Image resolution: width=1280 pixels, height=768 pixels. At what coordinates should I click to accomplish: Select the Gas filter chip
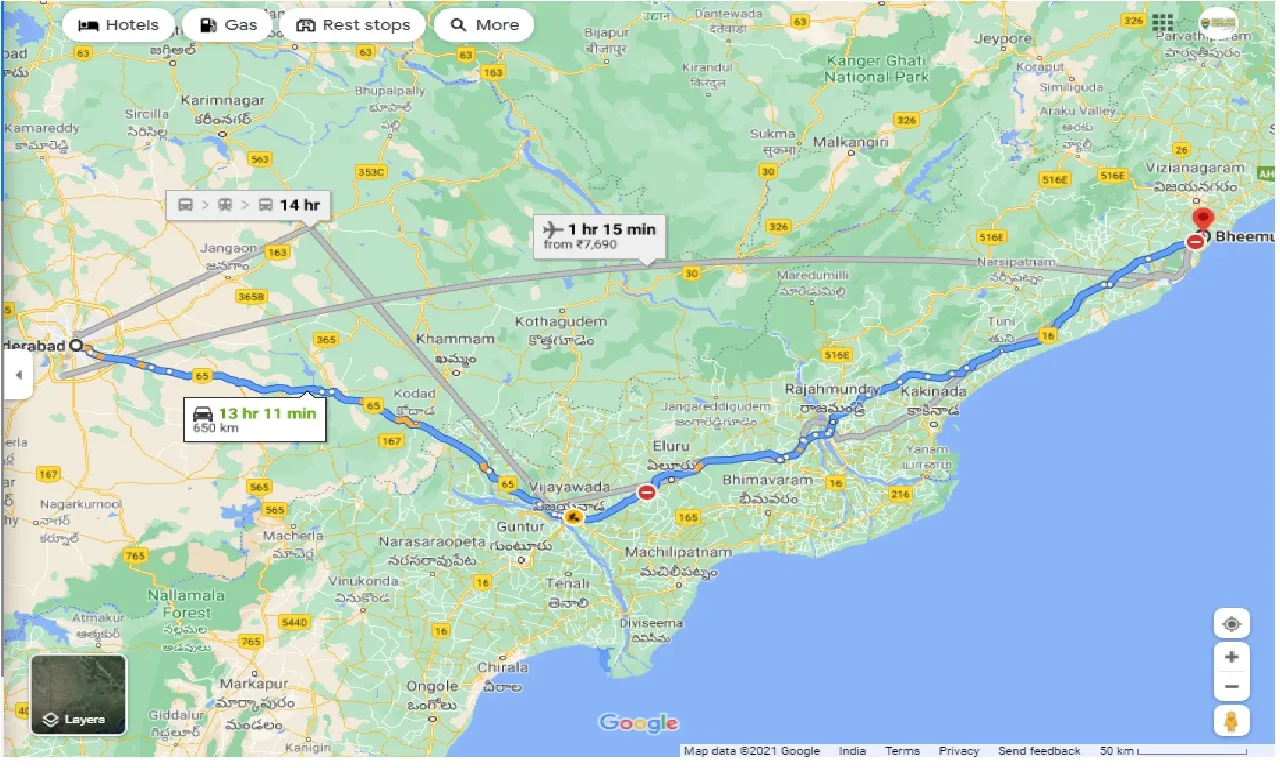click(x=228, y=25)
